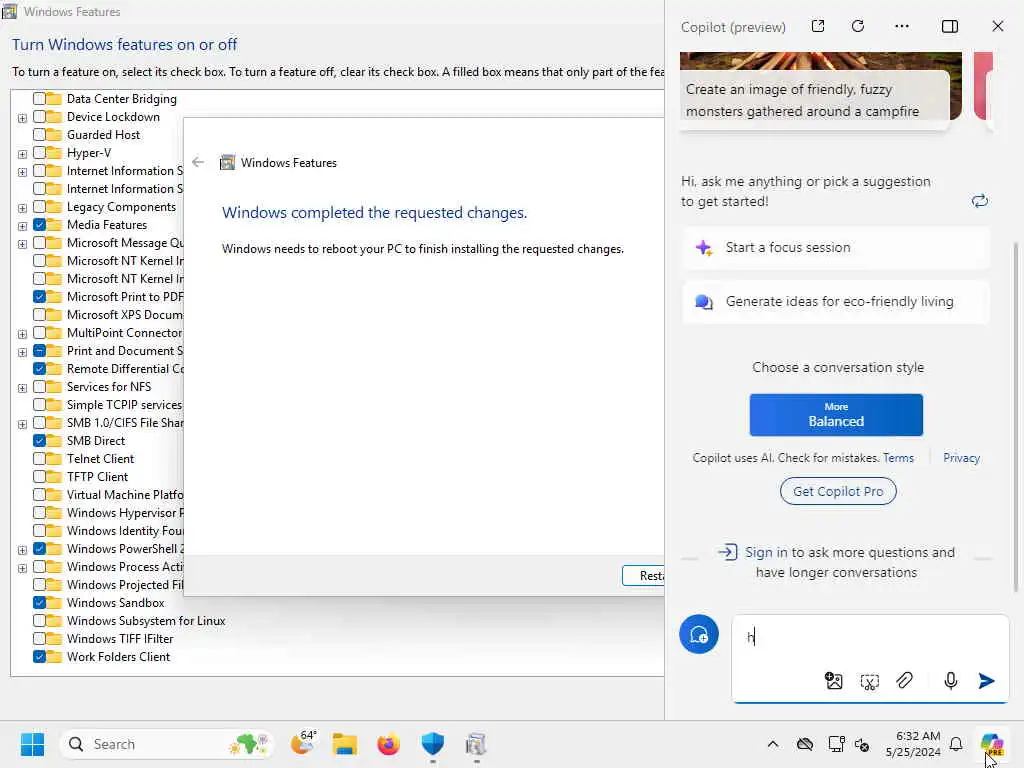Expand Windows Process Activation node
This screenshot has width=1024, height=768.
(22, 568)
